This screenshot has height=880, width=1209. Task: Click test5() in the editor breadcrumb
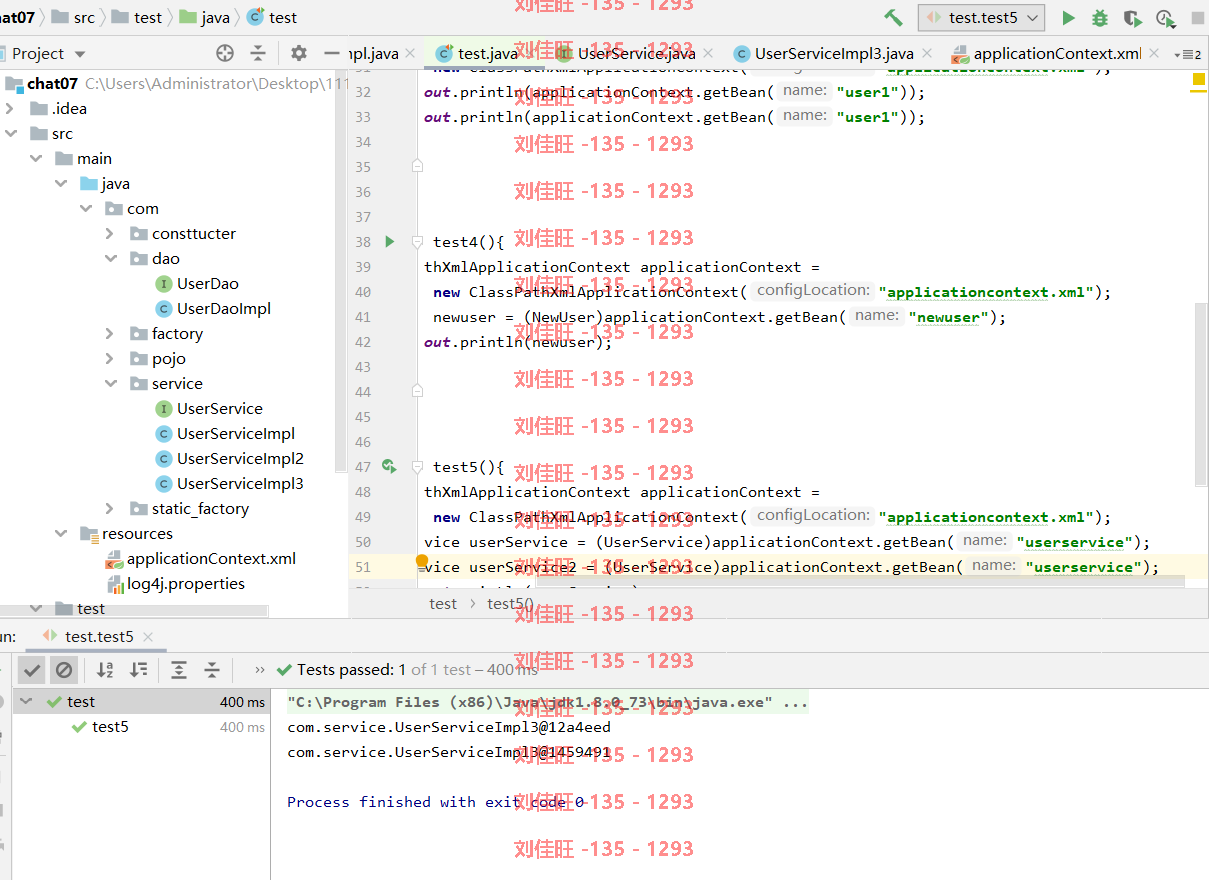510,604
